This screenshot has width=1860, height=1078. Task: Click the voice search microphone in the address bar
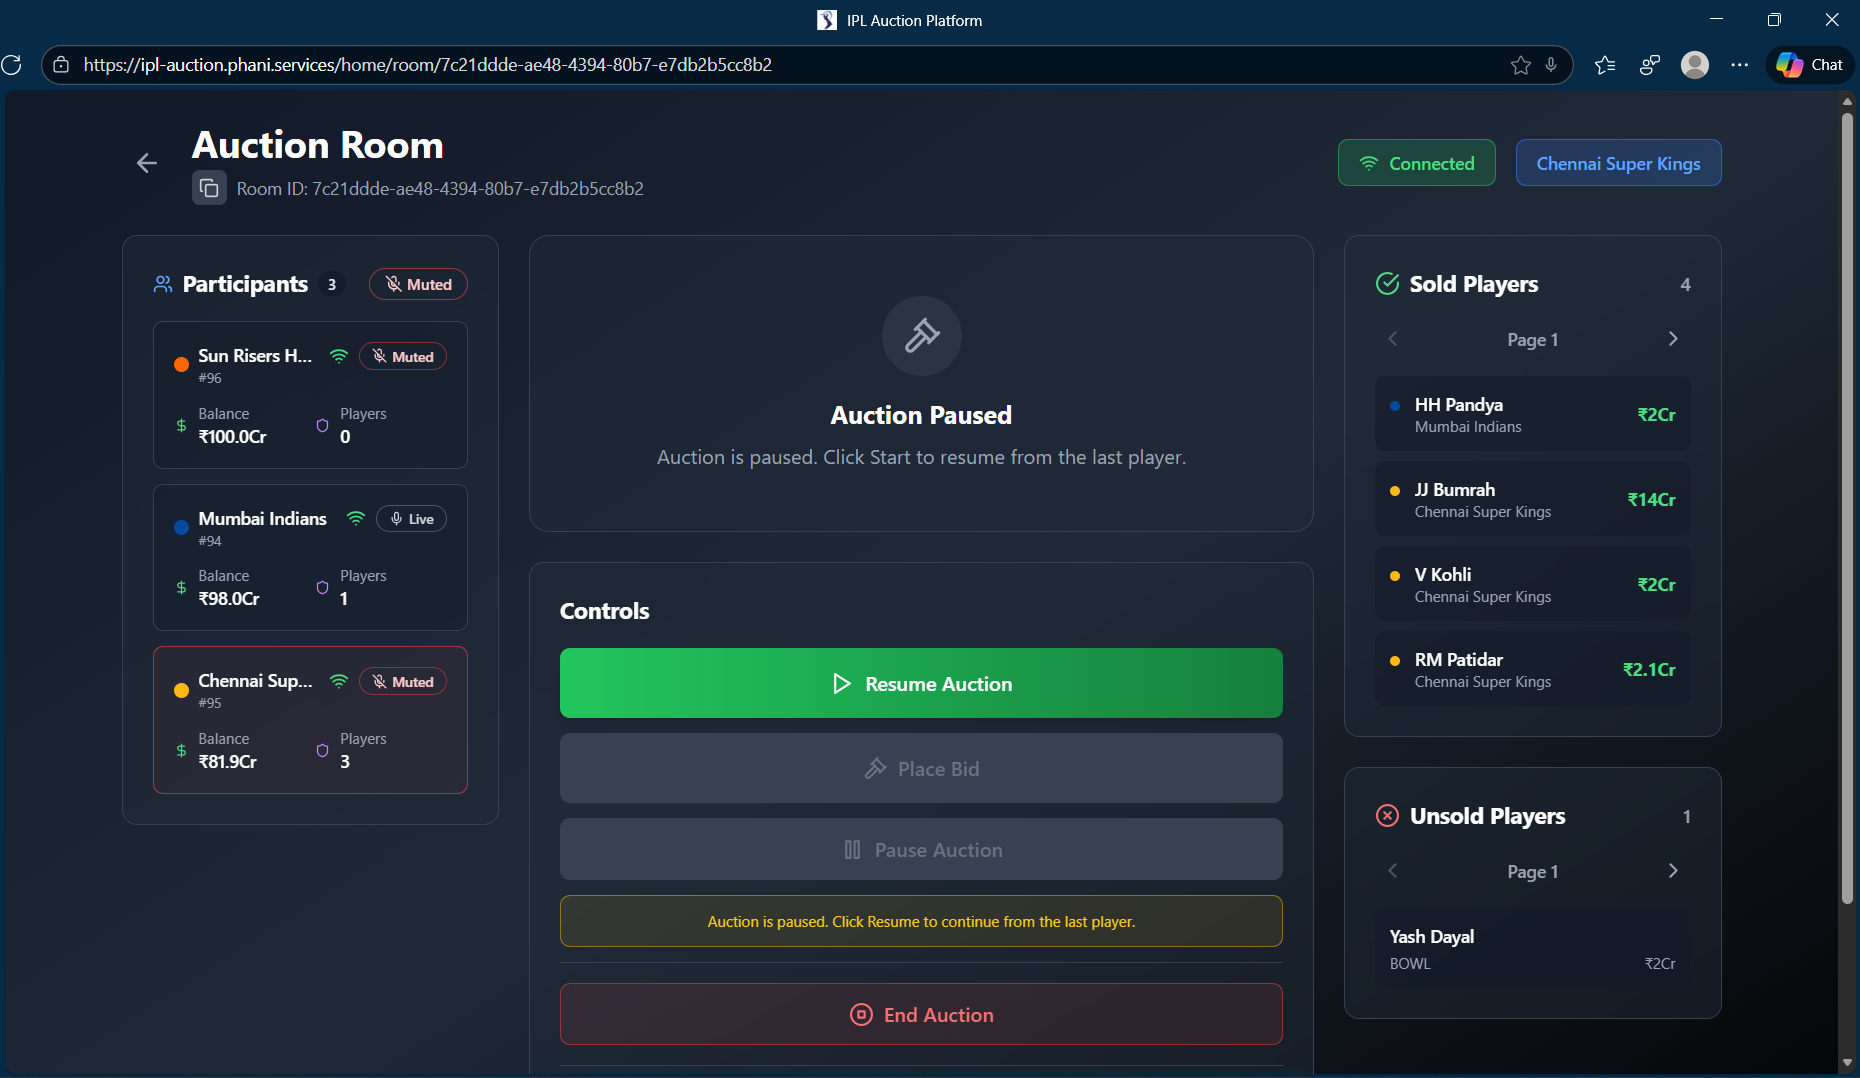click(1551, 65)
